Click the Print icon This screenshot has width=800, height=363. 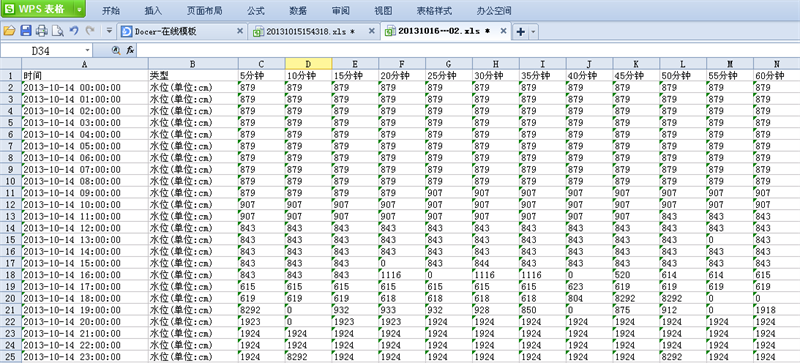click(42, 32)
